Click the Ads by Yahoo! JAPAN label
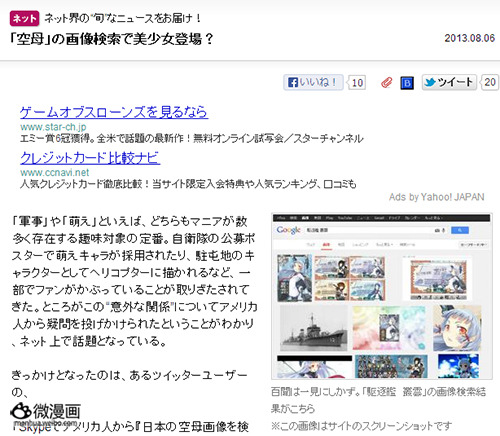Viewport: 500px width, 436px height. tap(436, 197)
